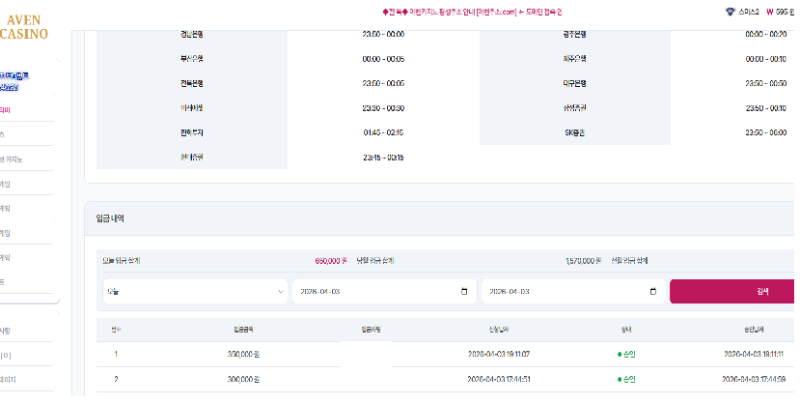The image size is (800, 405).
Task: Click the won currency balance icon
Action: [770, 12]
